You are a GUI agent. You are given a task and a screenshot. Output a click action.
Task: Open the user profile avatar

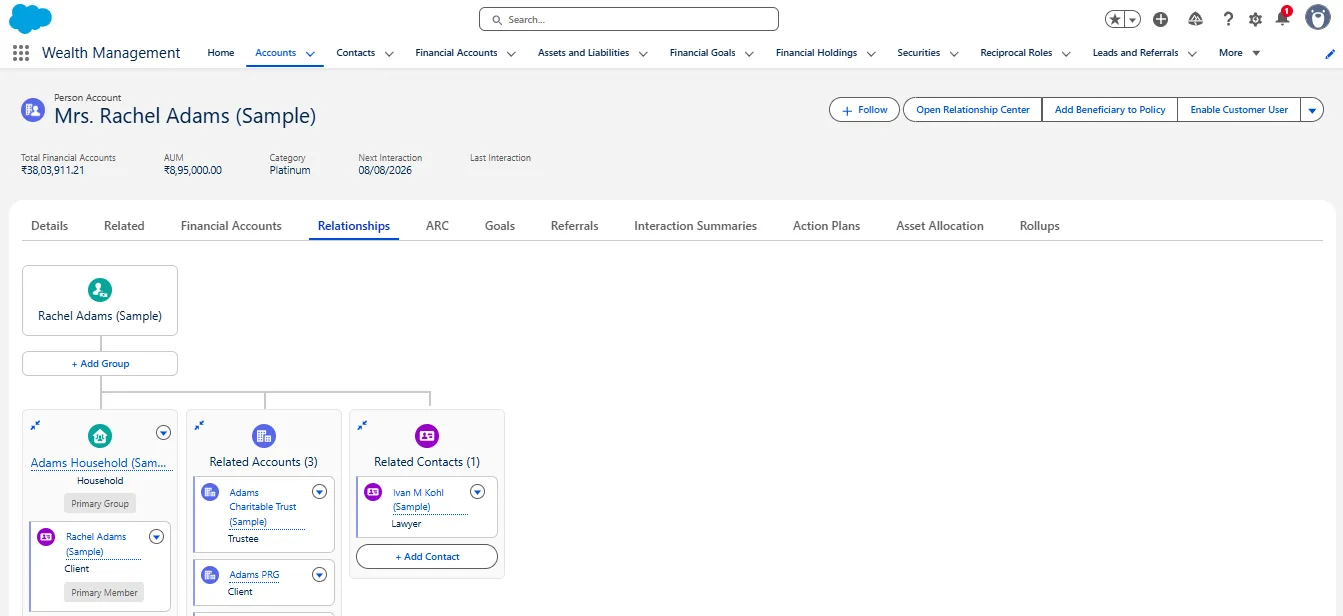pyautogui.click(x=1317, y=18)
